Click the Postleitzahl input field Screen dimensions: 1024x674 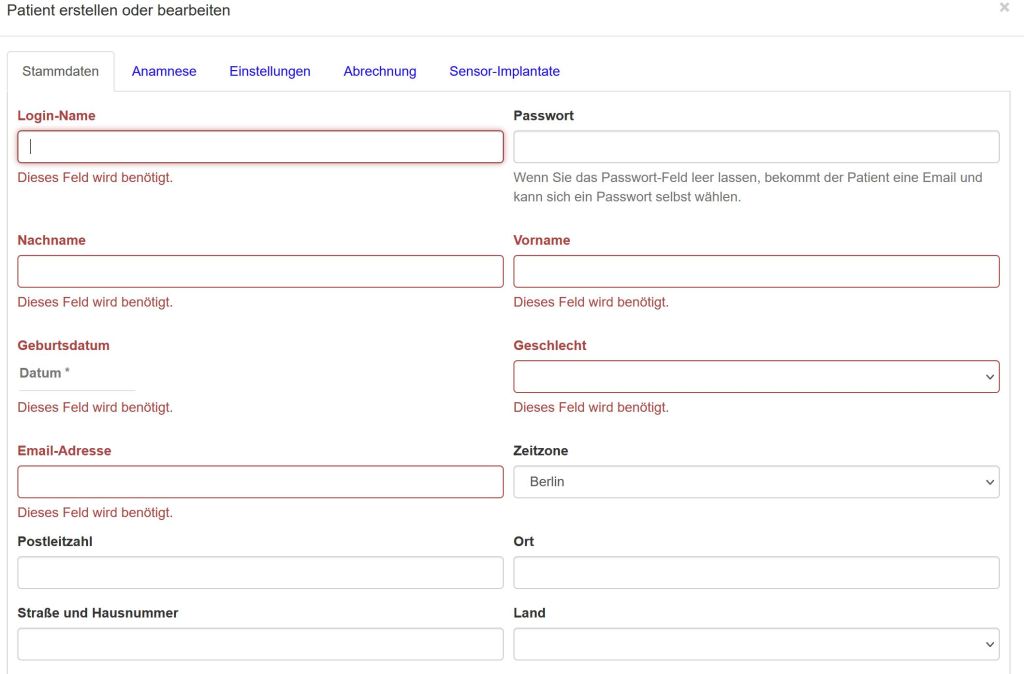[x=260, y=573]
